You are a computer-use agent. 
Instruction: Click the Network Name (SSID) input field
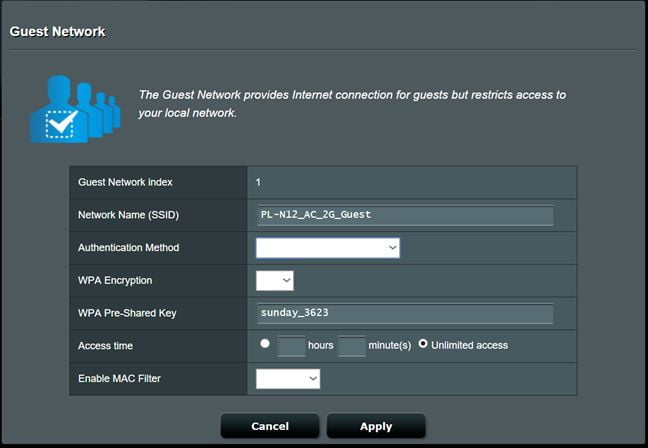pos(404,215)
